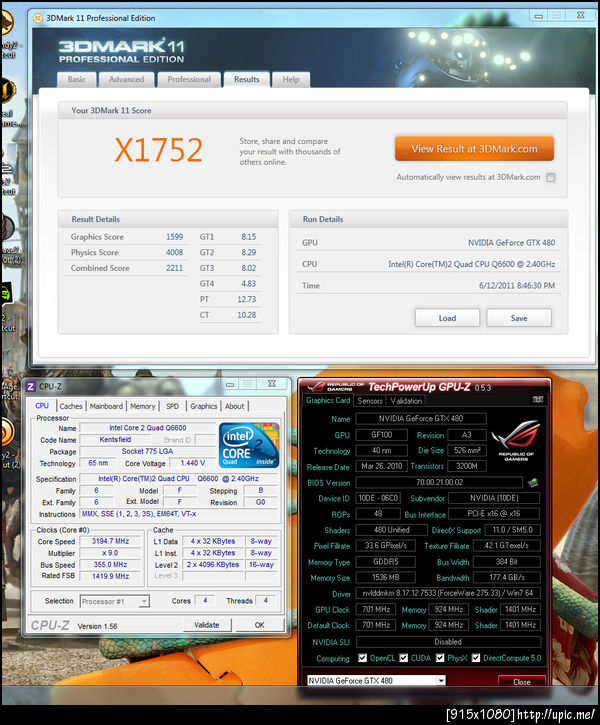Click the GPU-Z camera screenshot icon
600x725 pixels.
tap(538, 399)
